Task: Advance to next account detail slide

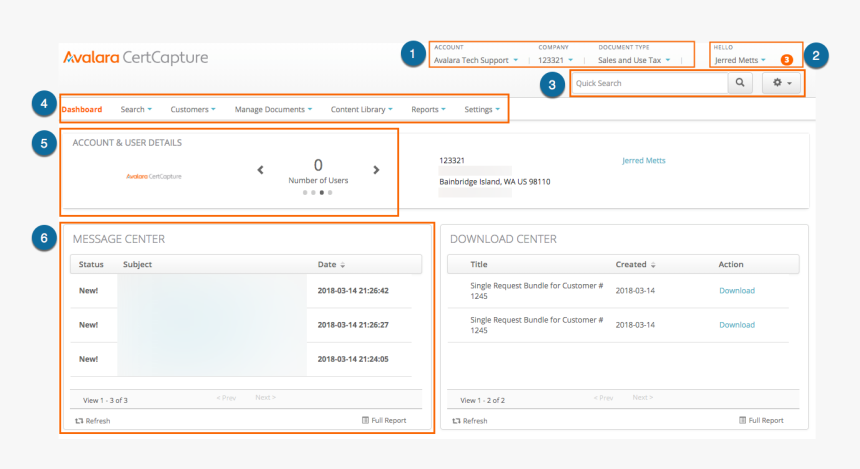Action: [376, 170]
